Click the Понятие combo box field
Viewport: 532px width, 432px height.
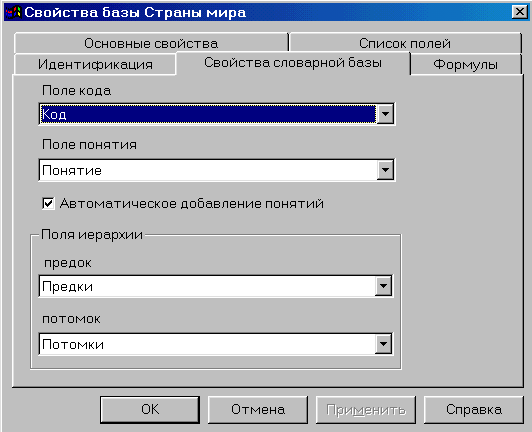point(208,170)
